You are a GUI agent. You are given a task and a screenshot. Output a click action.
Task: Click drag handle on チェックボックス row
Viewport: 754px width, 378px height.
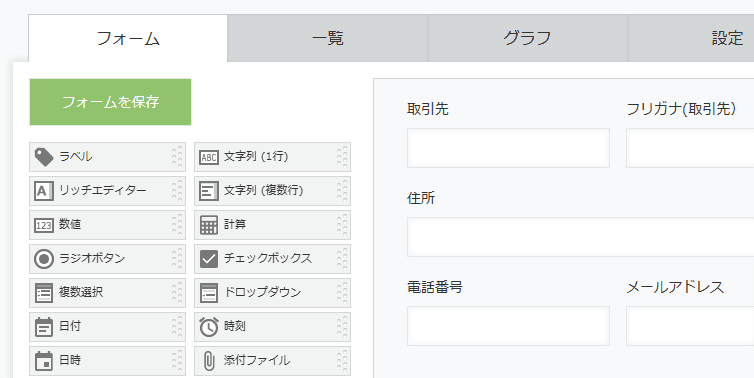(342, 259)
